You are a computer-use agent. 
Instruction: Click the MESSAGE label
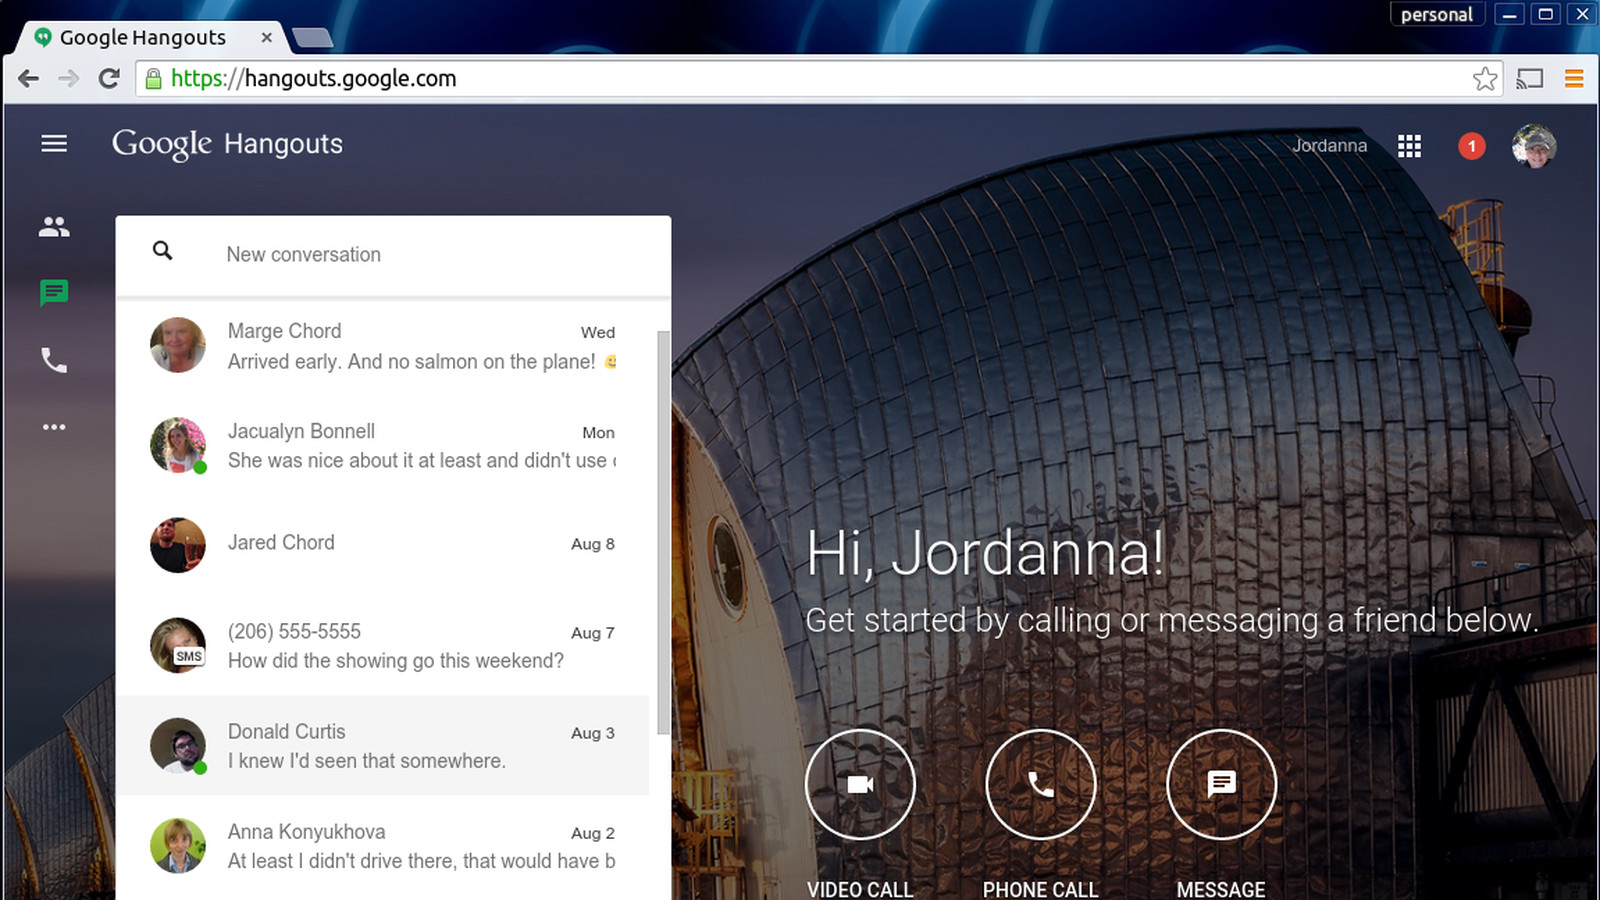(1221, 889)
